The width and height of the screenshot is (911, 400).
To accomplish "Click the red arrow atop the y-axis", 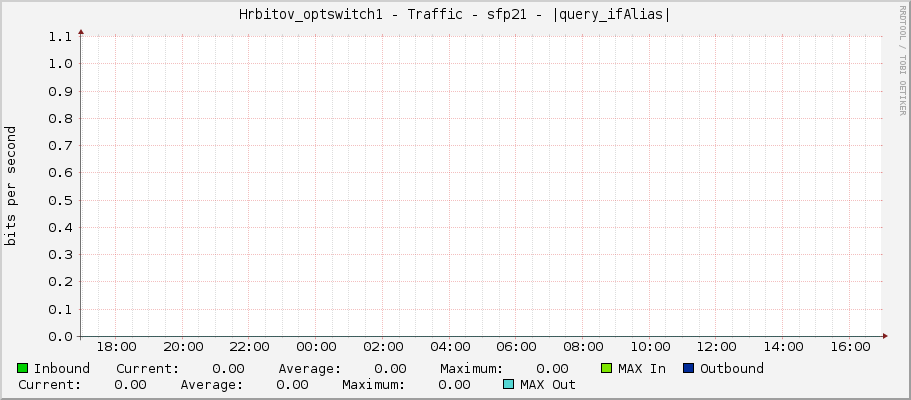I will pyautogui.click(x=81, y=32).
